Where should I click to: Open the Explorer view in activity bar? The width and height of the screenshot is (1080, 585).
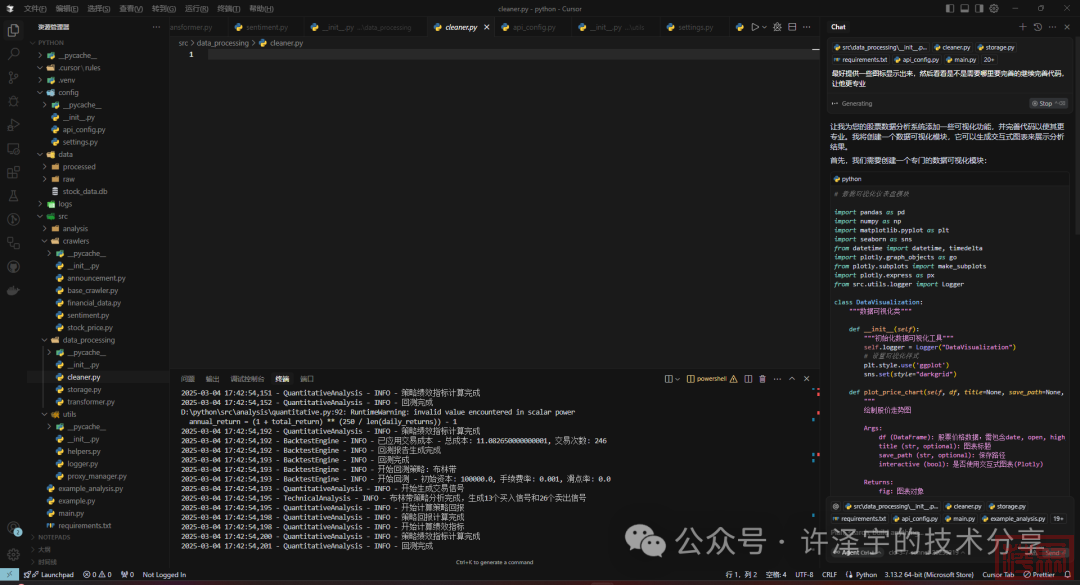pos(13,30)
